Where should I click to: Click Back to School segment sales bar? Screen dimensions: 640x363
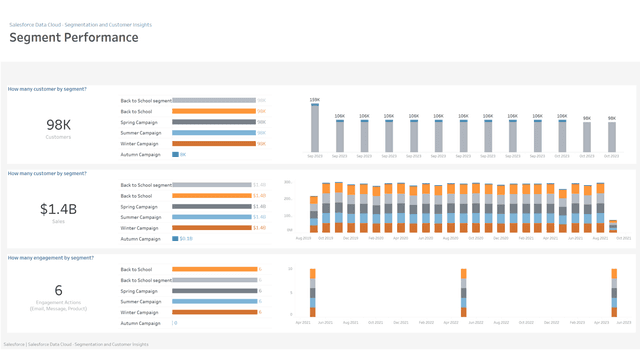(x=212, y=185)
